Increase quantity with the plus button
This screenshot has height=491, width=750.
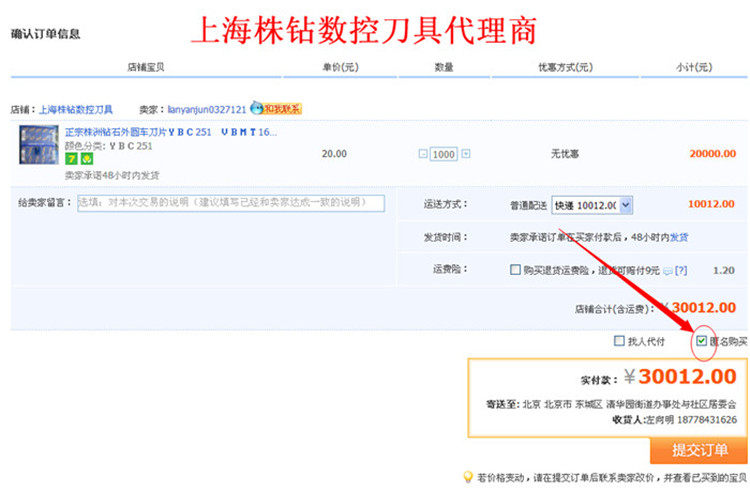[466, 154]
